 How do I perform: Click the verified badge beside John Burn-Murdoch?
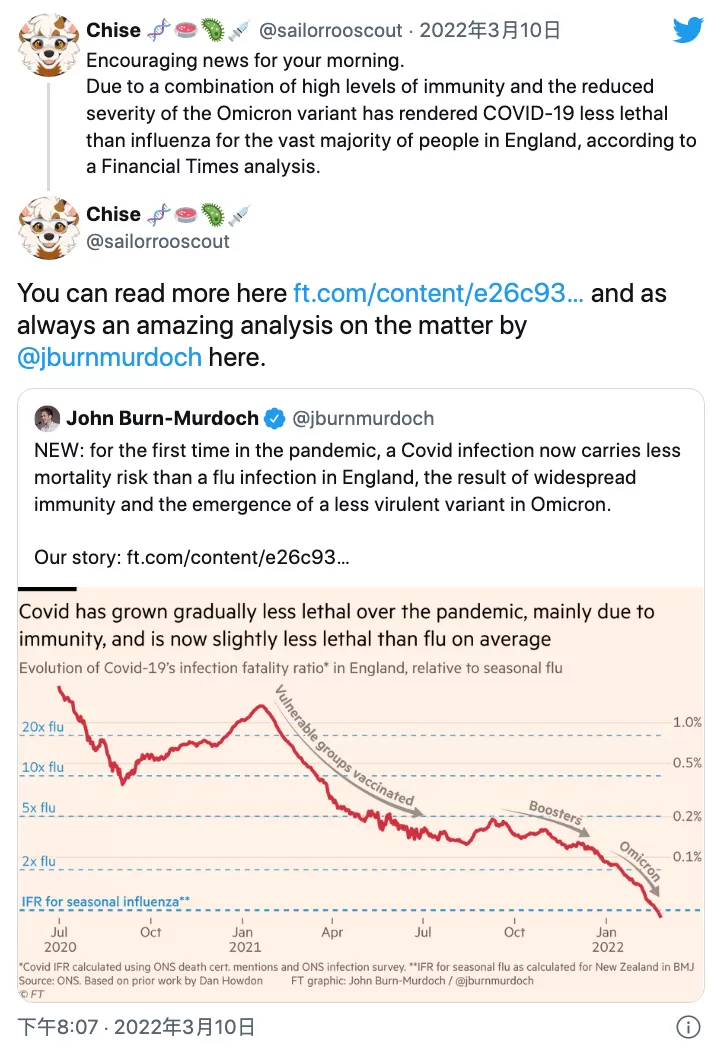click(275, 418)
